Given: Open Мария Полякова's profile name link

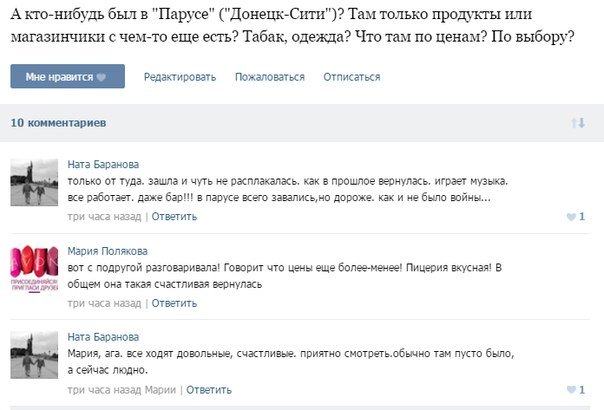Looking at the screenshot, I should (x=107, y=251).
